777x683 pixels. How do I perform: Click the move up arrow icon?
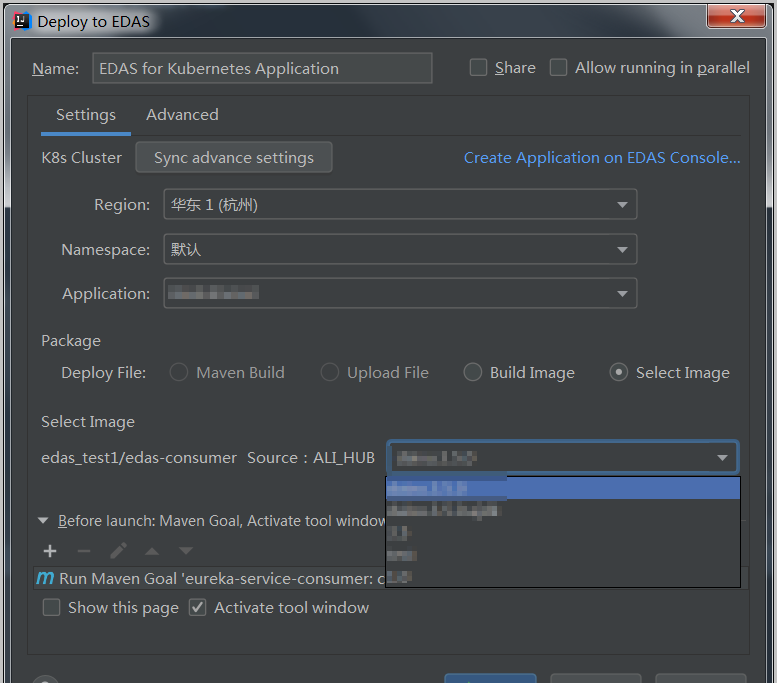coord(152,551)
